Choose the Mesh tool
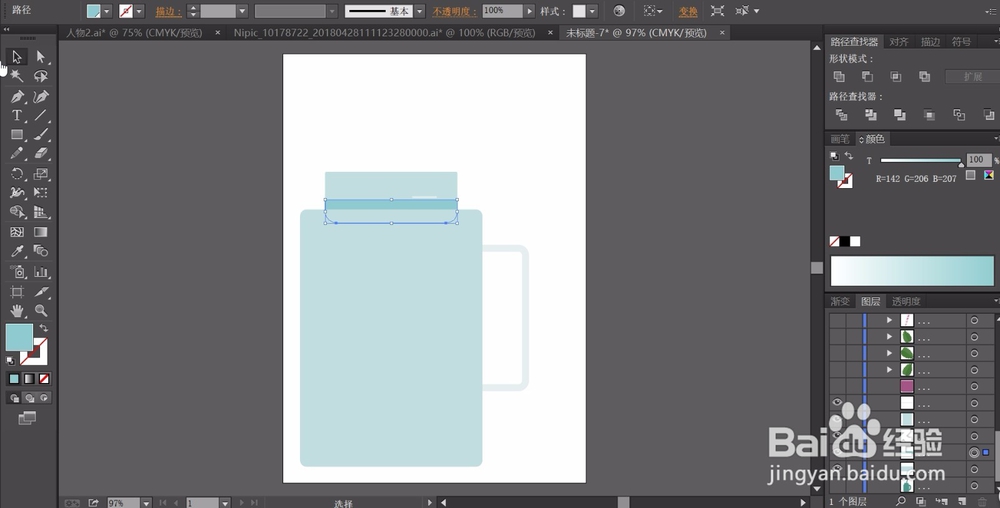 [x=17, y=232]
